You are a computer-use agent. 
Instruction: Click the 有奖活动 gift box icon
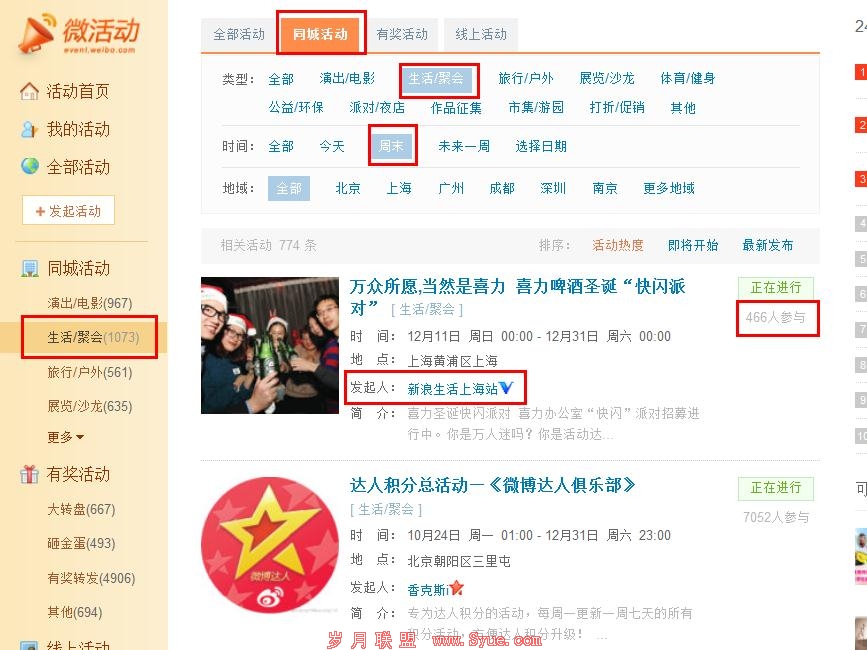tap(29, 474)
